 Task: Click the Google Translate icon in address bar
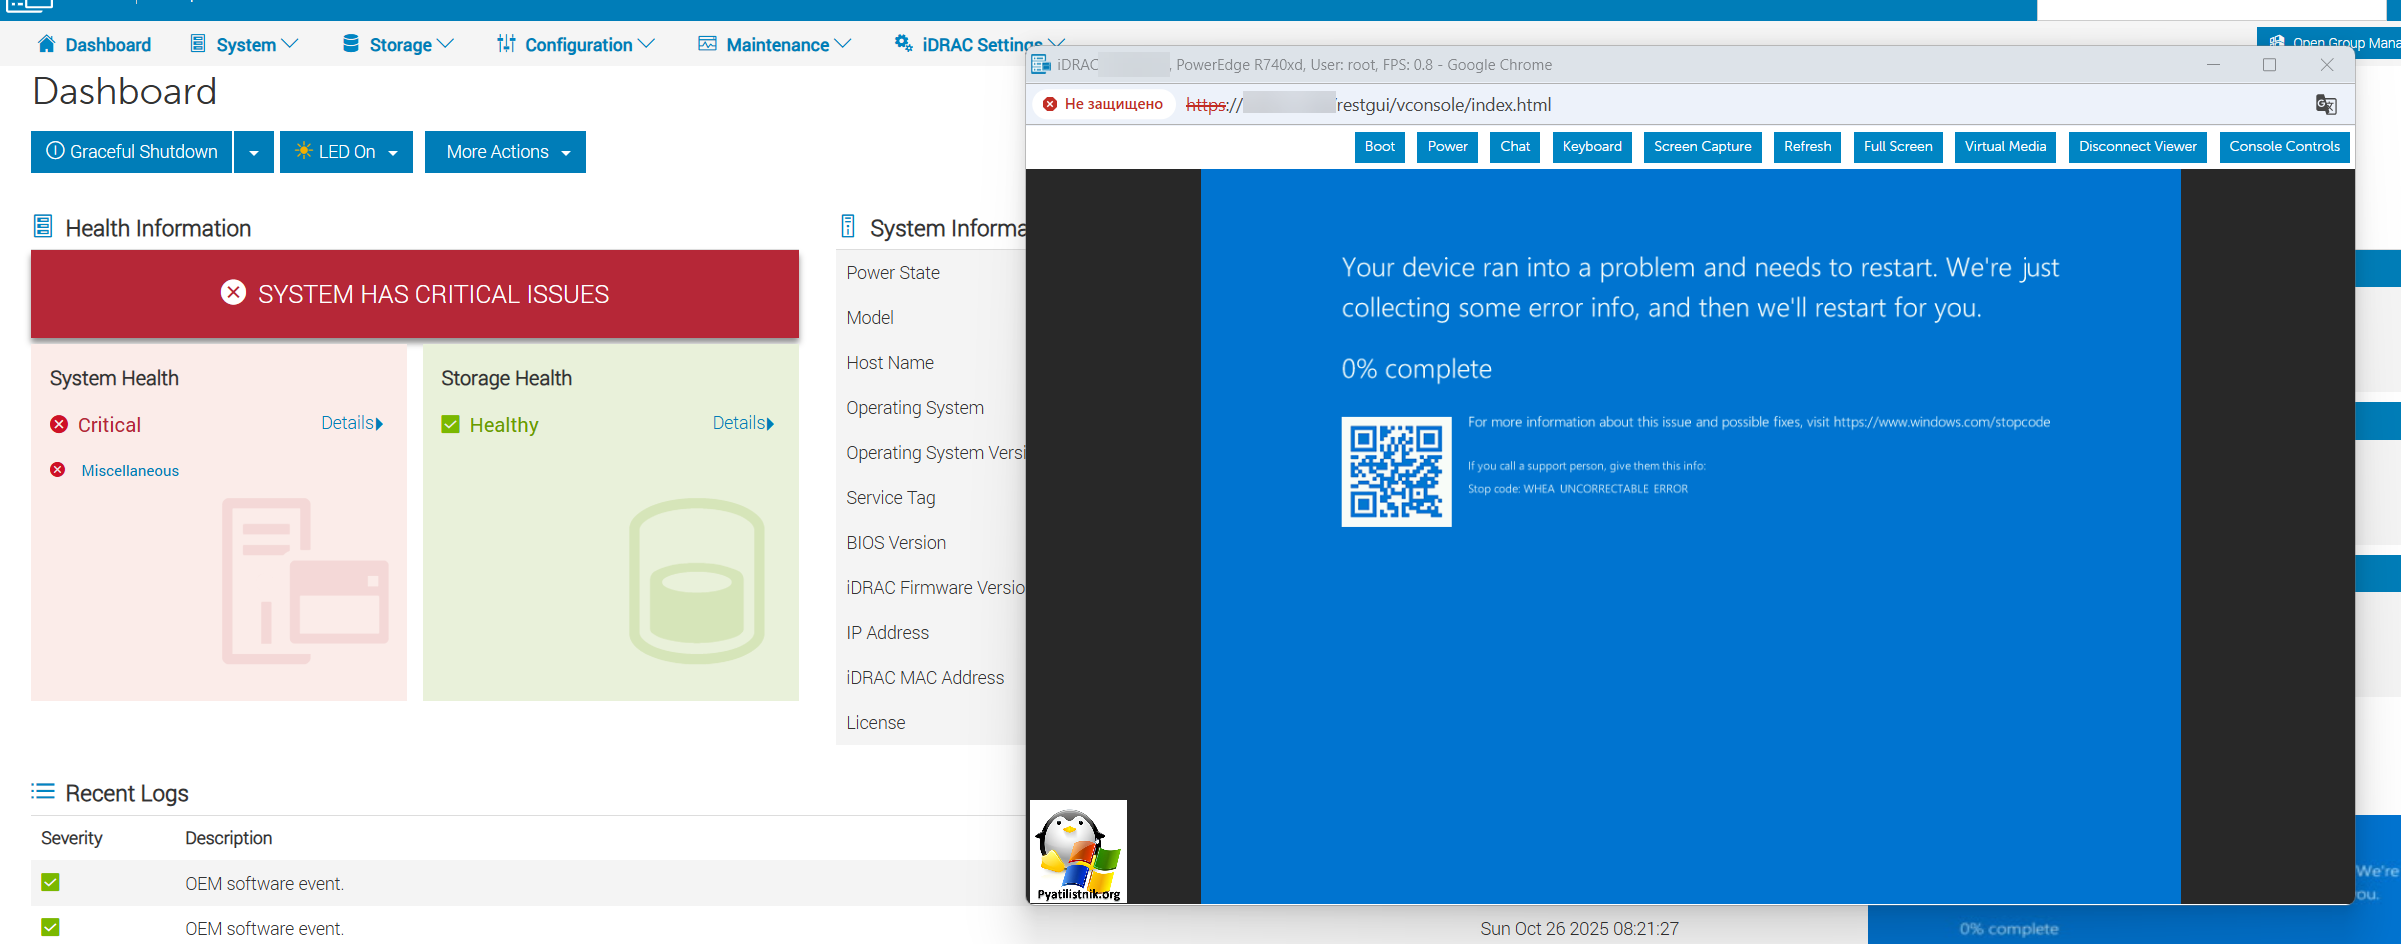2326,105
